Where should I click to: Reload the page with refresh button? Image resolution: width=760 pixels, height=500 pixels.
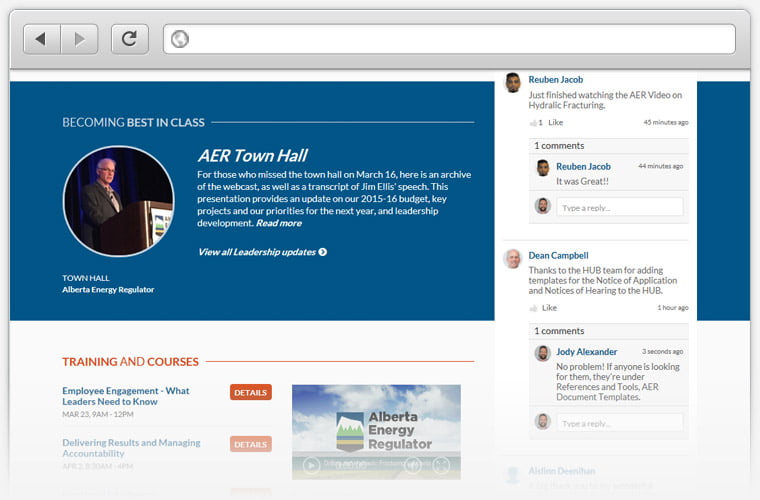pos(129,39)
